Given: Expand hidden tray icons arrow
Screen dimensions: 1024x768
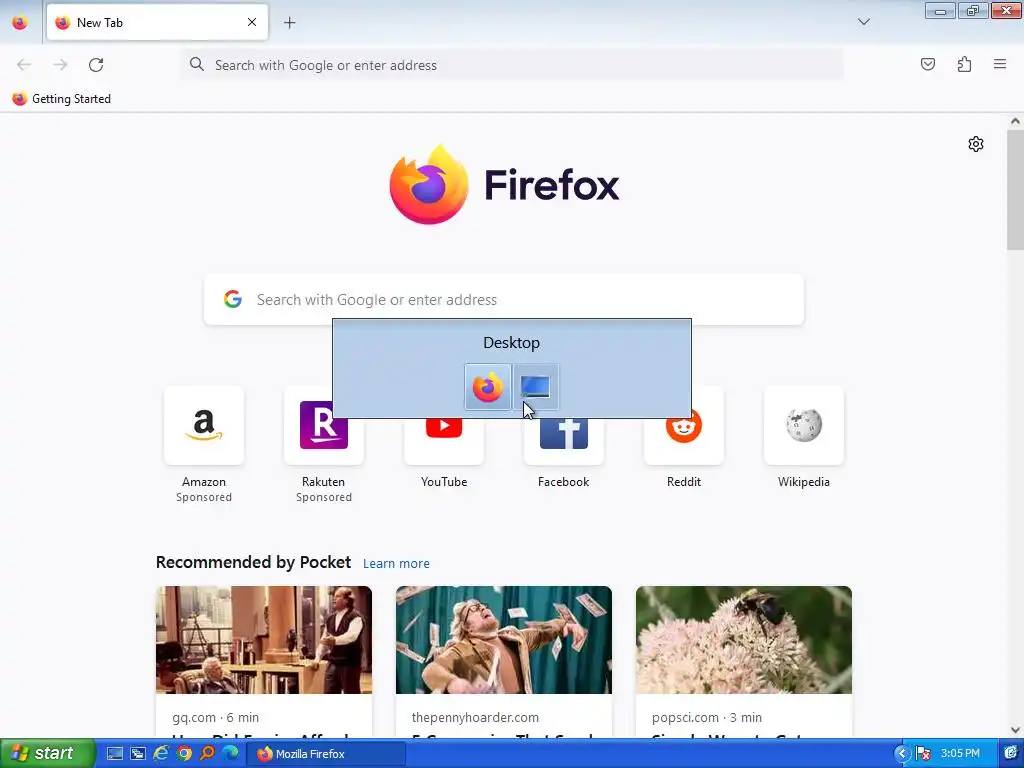Looking at the screenshot, I should coord(902,754).
